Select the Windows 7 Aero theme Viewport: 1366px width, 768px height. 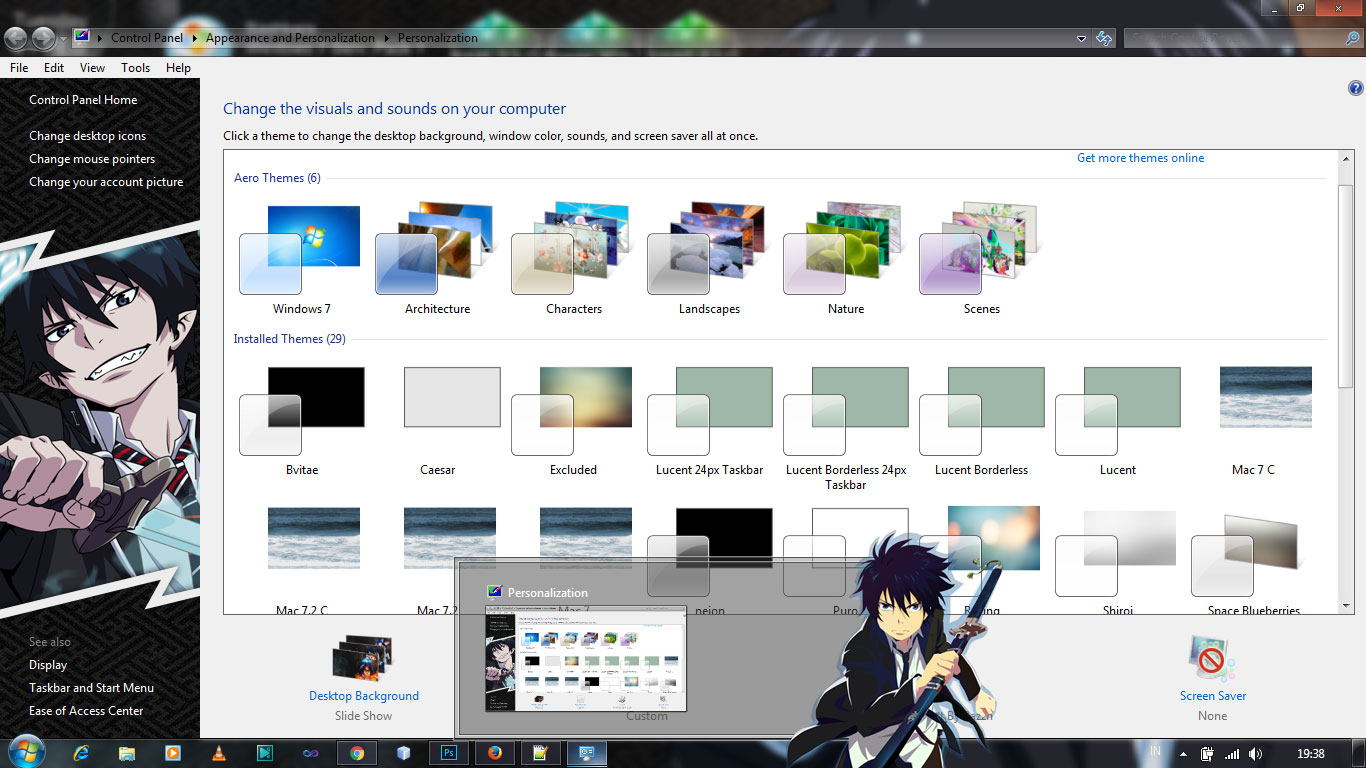pos(301,258)
